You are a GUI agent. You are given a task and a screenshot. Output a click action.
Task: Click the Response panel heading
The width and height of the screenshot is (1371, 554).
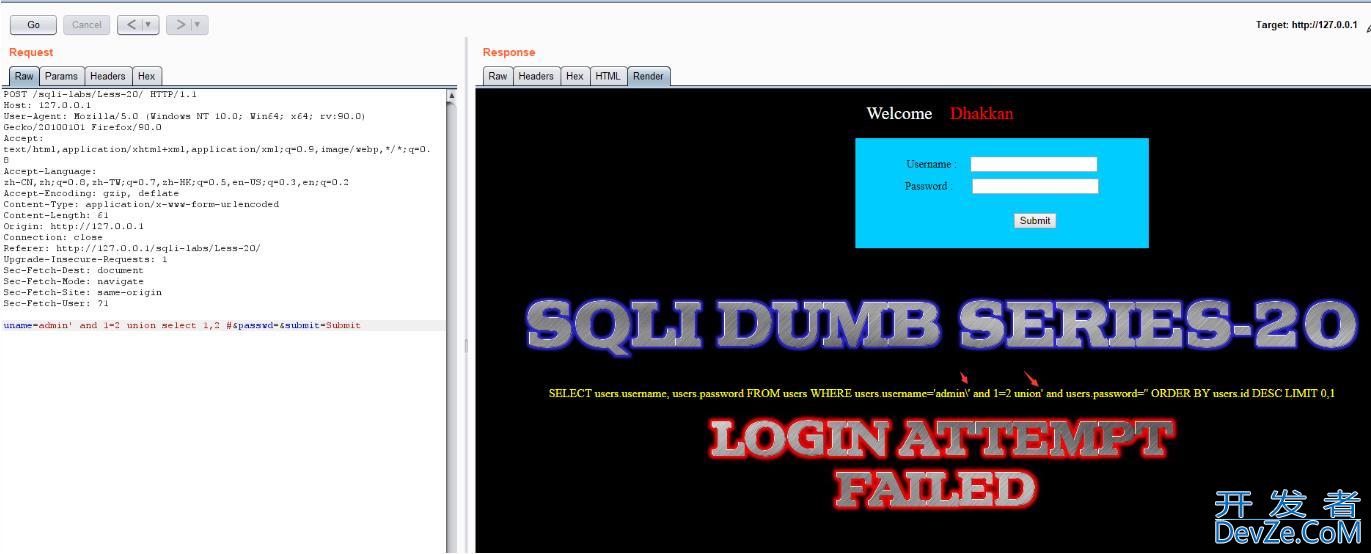click(509, 52)
